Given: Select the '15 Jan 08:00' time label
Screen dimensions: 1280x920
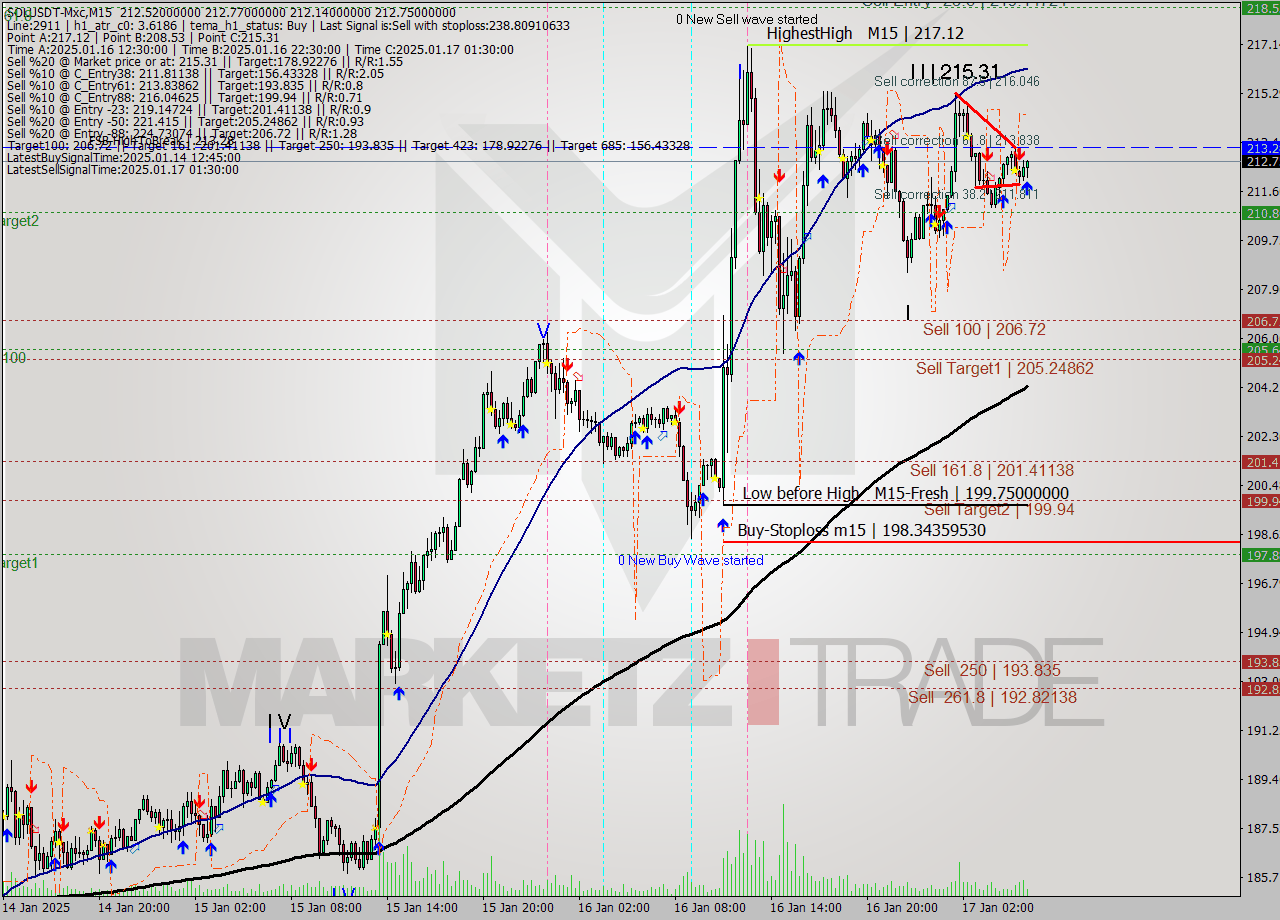Looking at the screenshot, I should pos(325,908).
